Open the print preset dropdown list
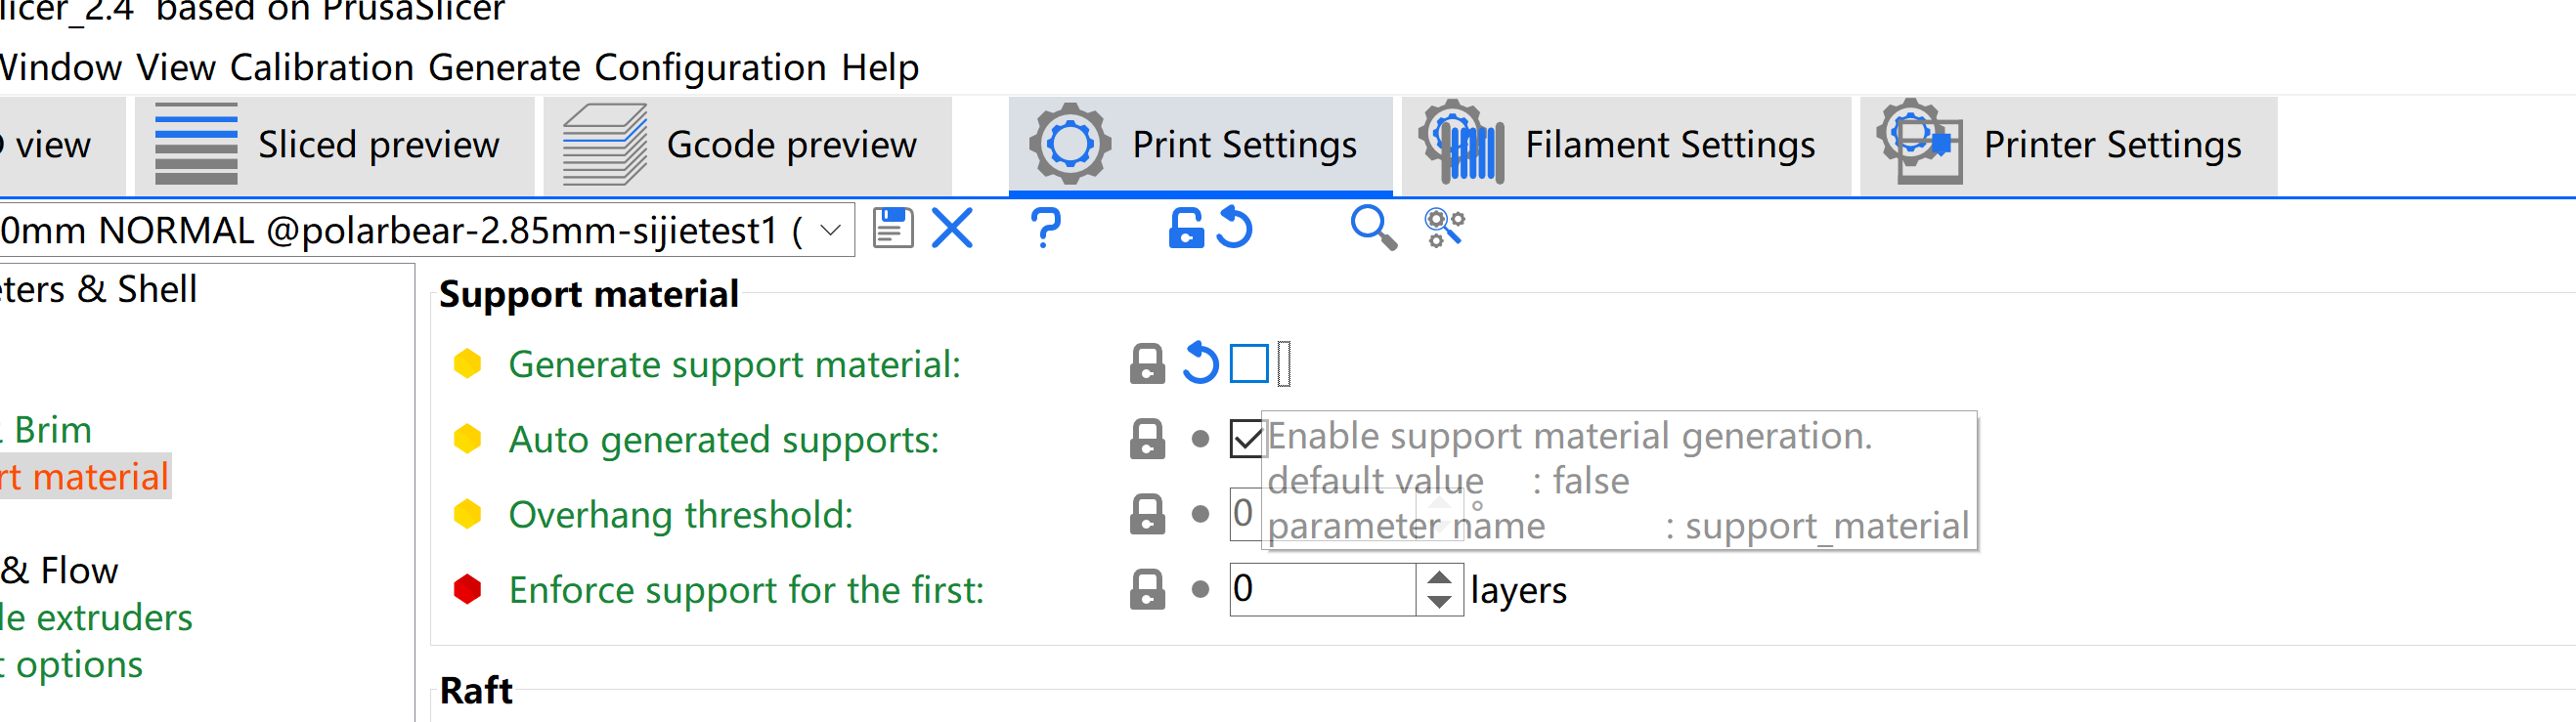Viewport: 2576px width, 722px height. point(829,231)
